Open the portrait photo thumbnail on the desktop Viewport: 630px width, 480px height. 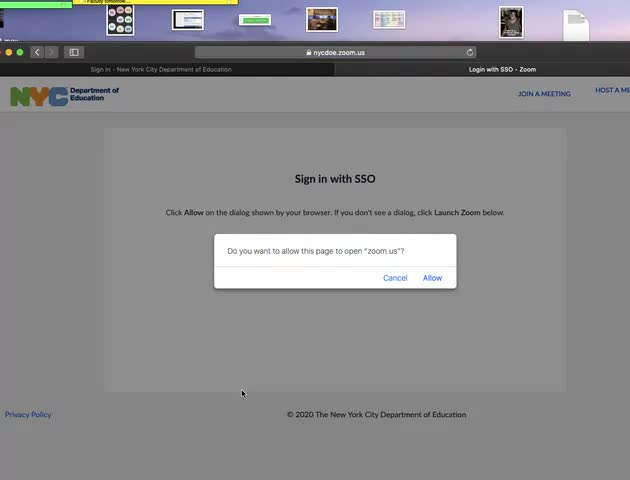point(511,22)
